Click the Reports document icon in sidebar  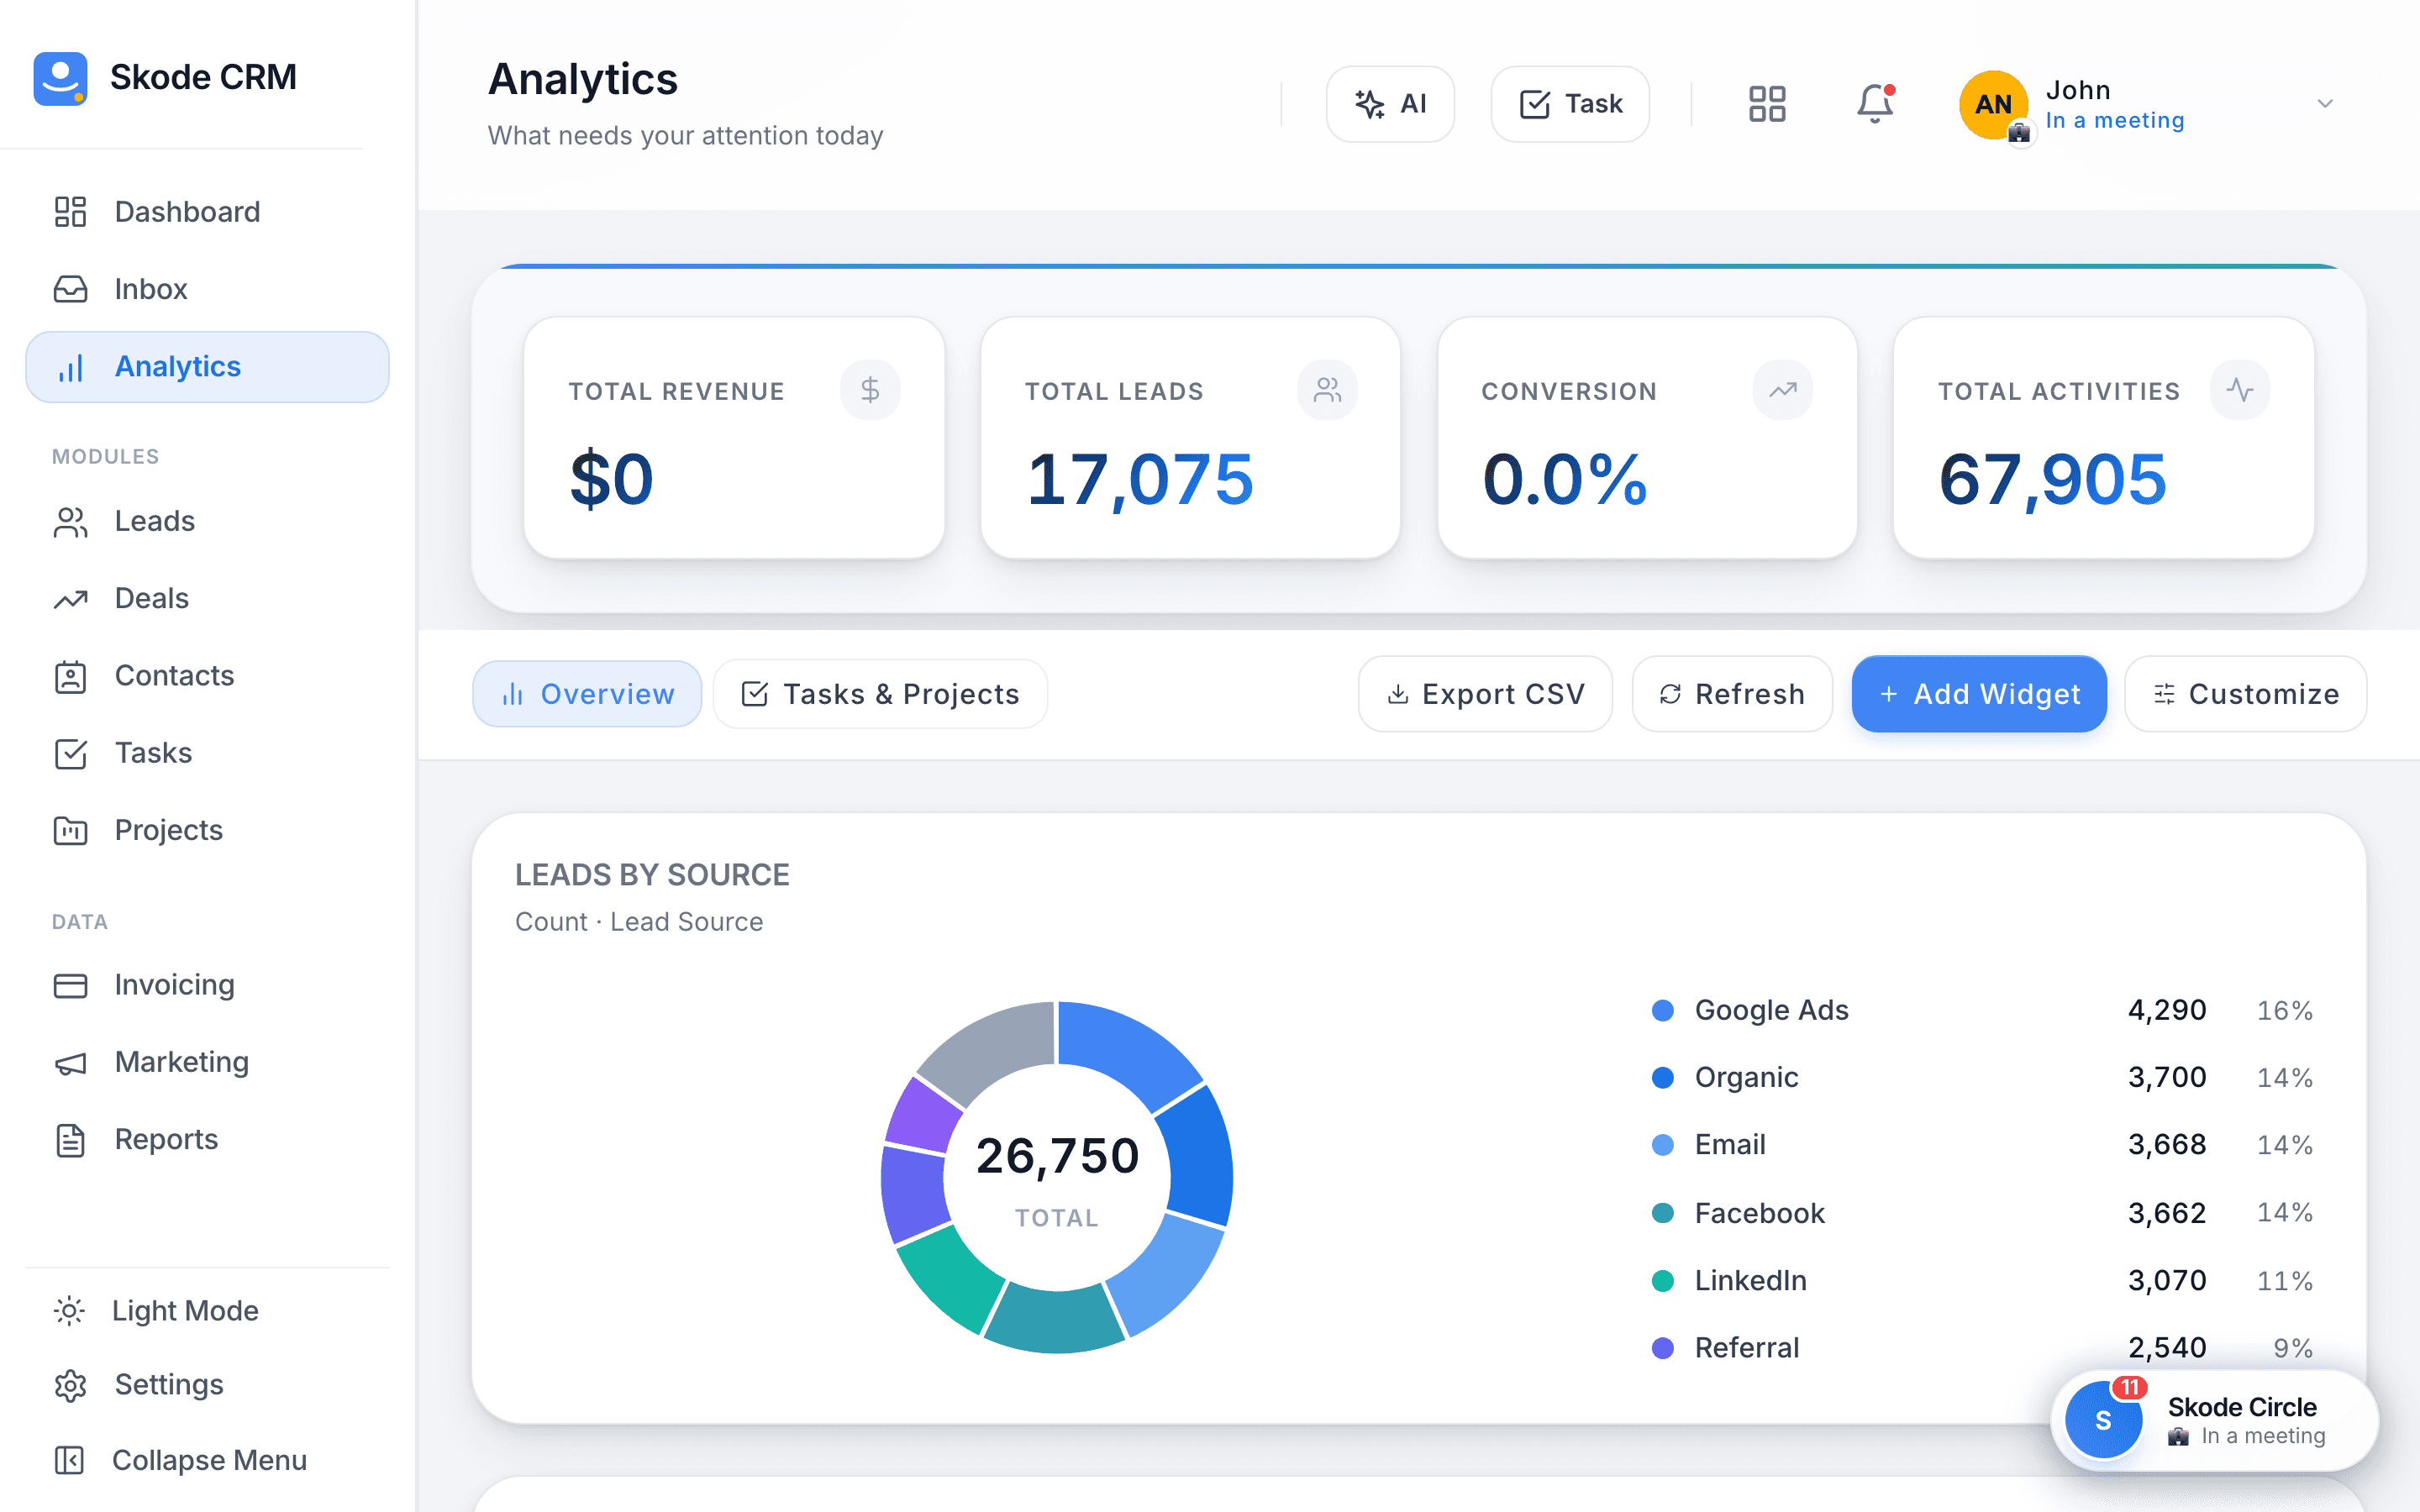click(x=70, y=1140)
